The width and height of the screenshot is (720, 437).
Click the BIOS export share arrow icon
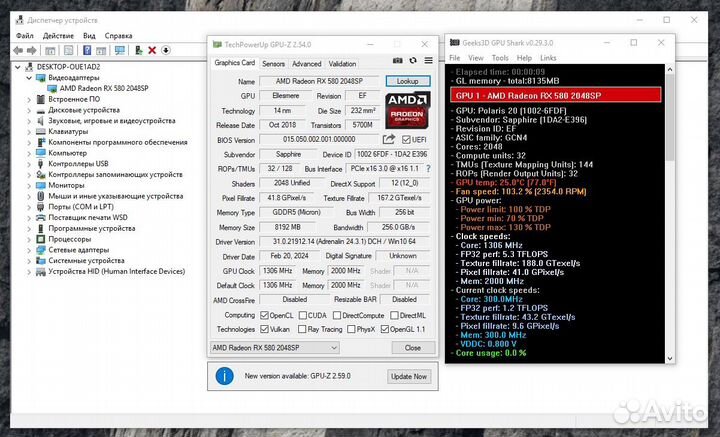pos(388,139)
